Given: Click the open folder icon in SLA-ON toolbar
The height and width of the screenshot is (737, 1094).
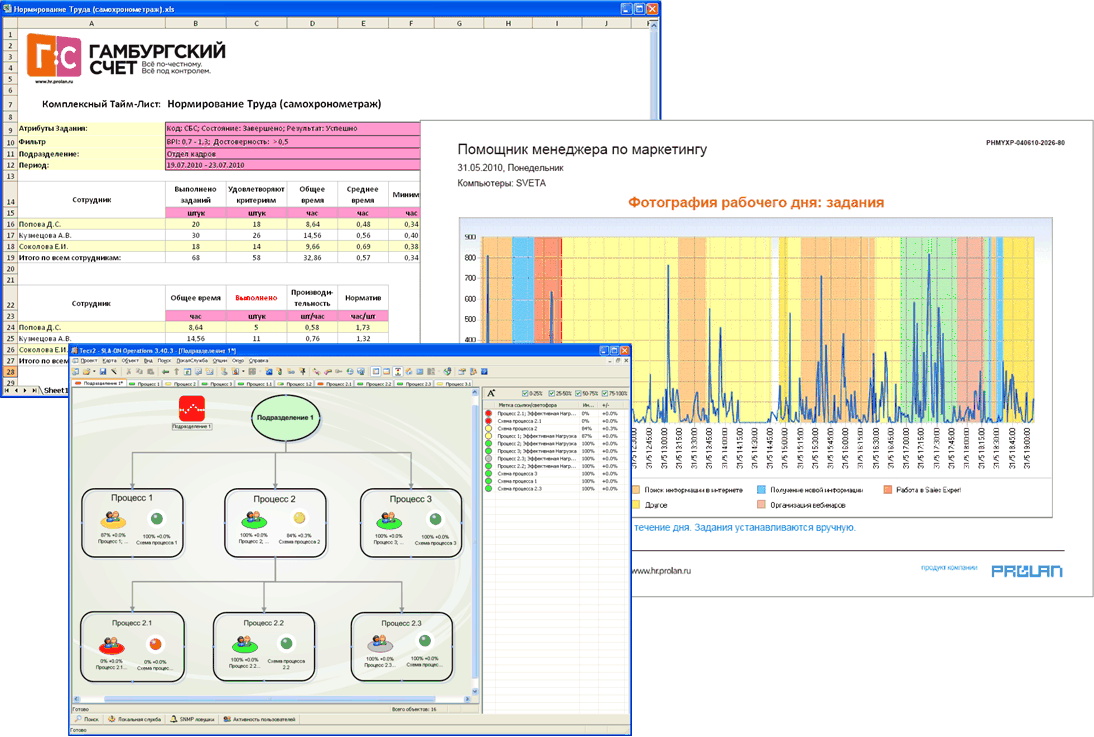Looking at the screenshot, I should coord(87,372).
